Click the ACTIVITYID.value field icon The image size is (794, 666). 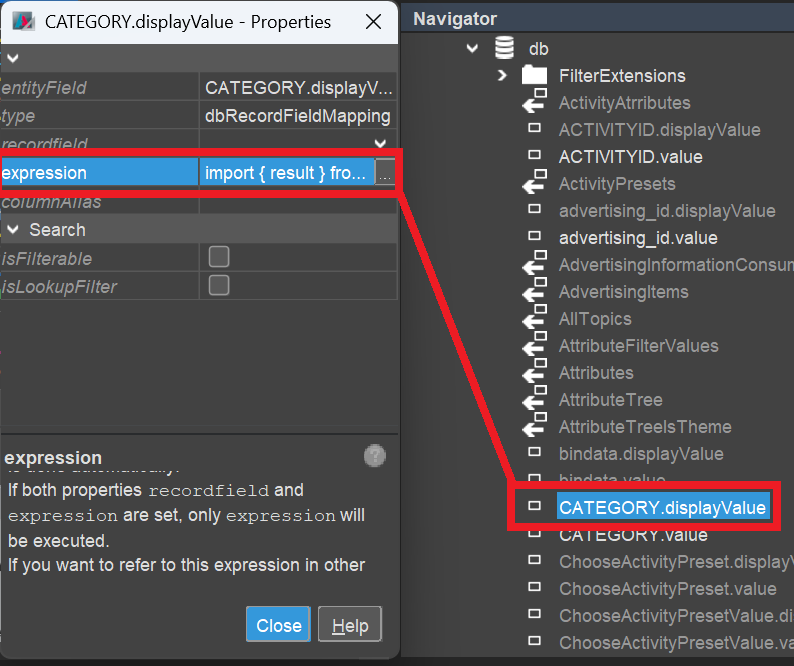click(x=534, y=156)
